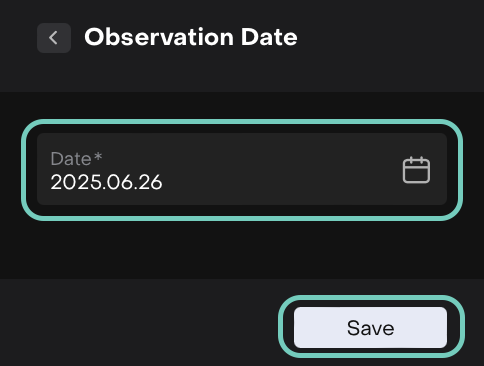
Task: Save the observation date
Action: pos(370,328)
